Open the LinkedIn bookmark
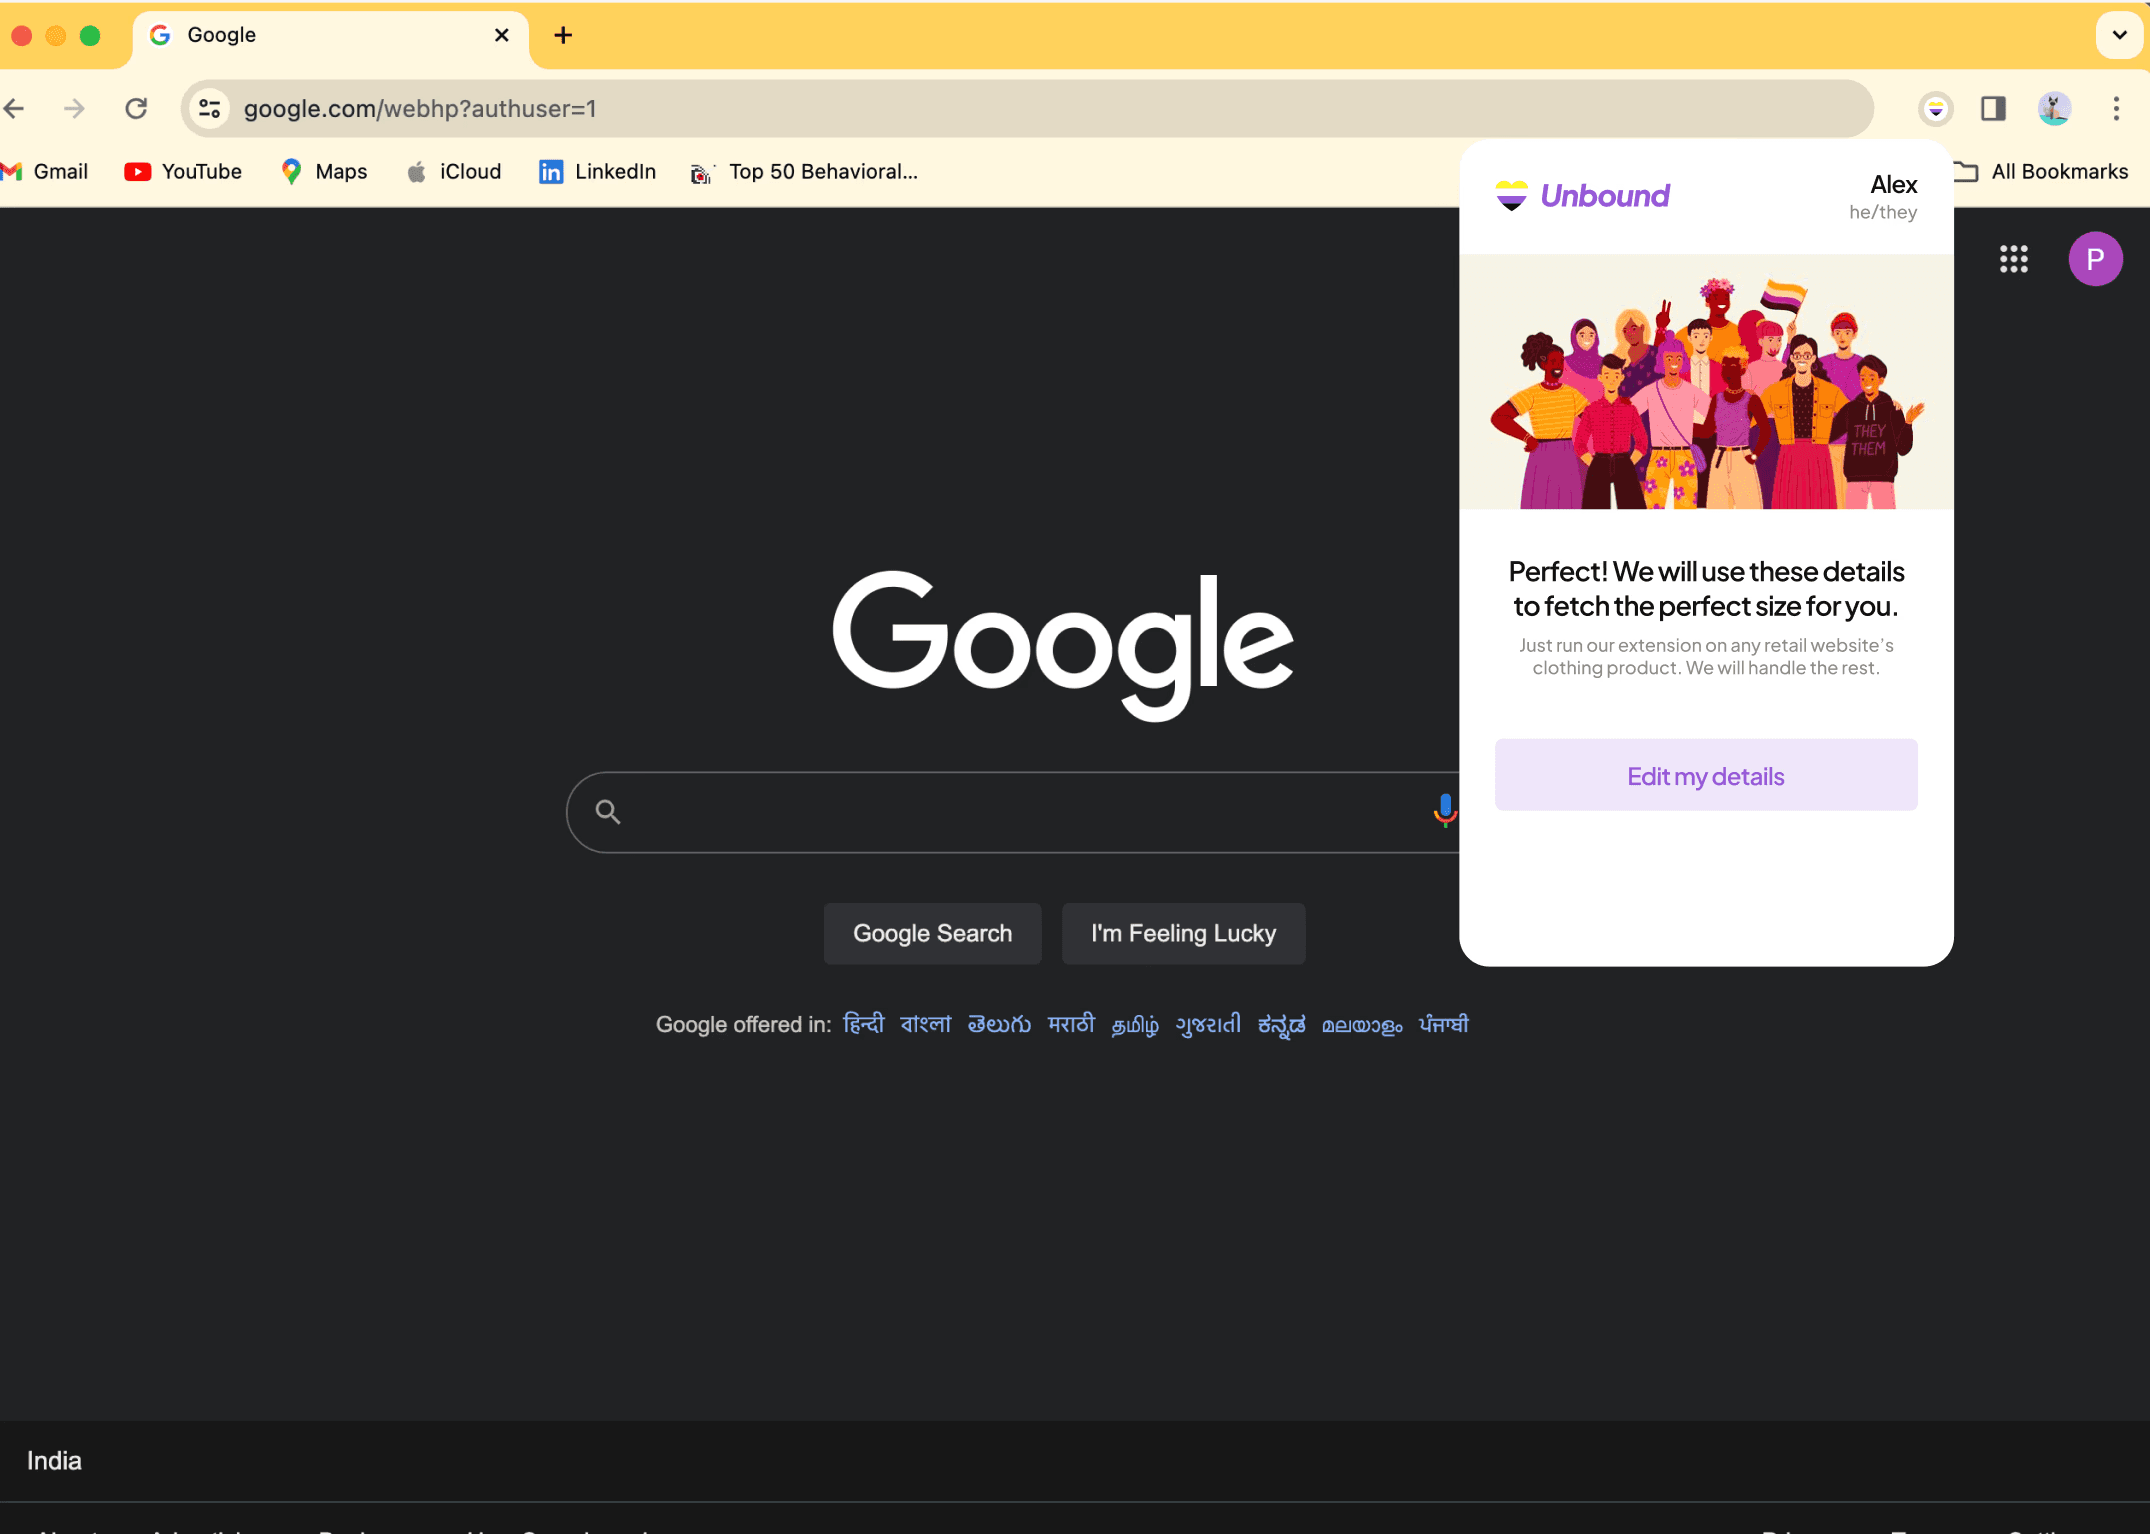 tap(598, 172)
